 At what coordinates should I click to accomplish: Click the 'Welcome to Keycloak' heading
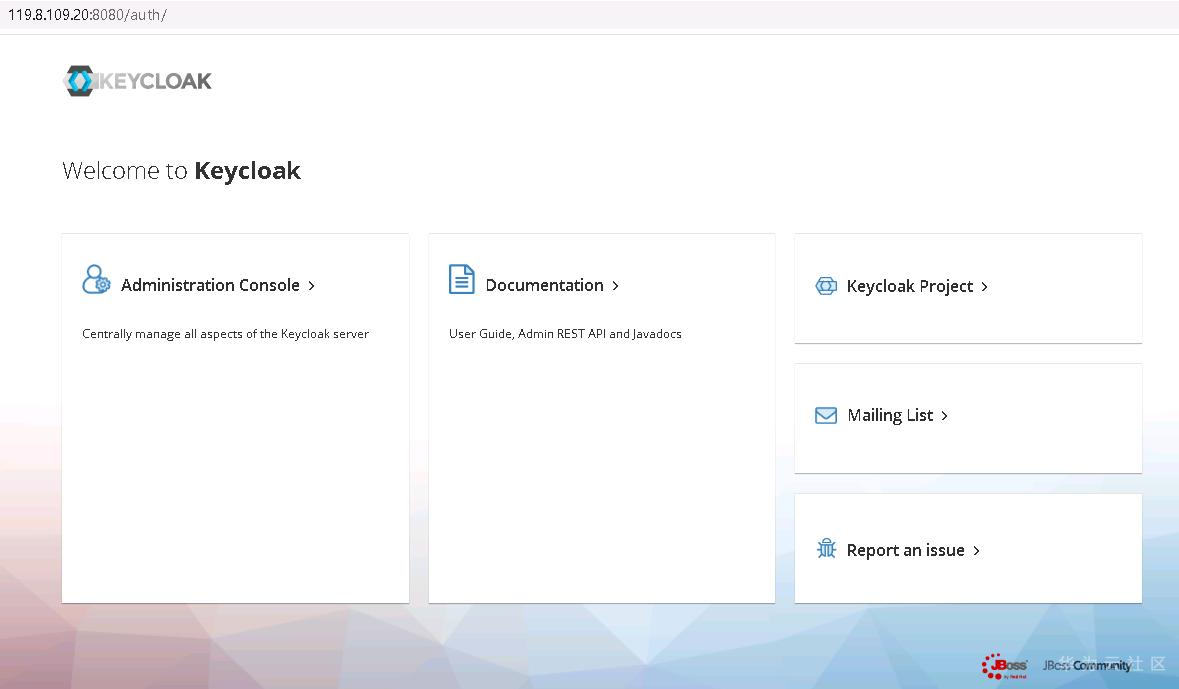[x=181, y=171]
